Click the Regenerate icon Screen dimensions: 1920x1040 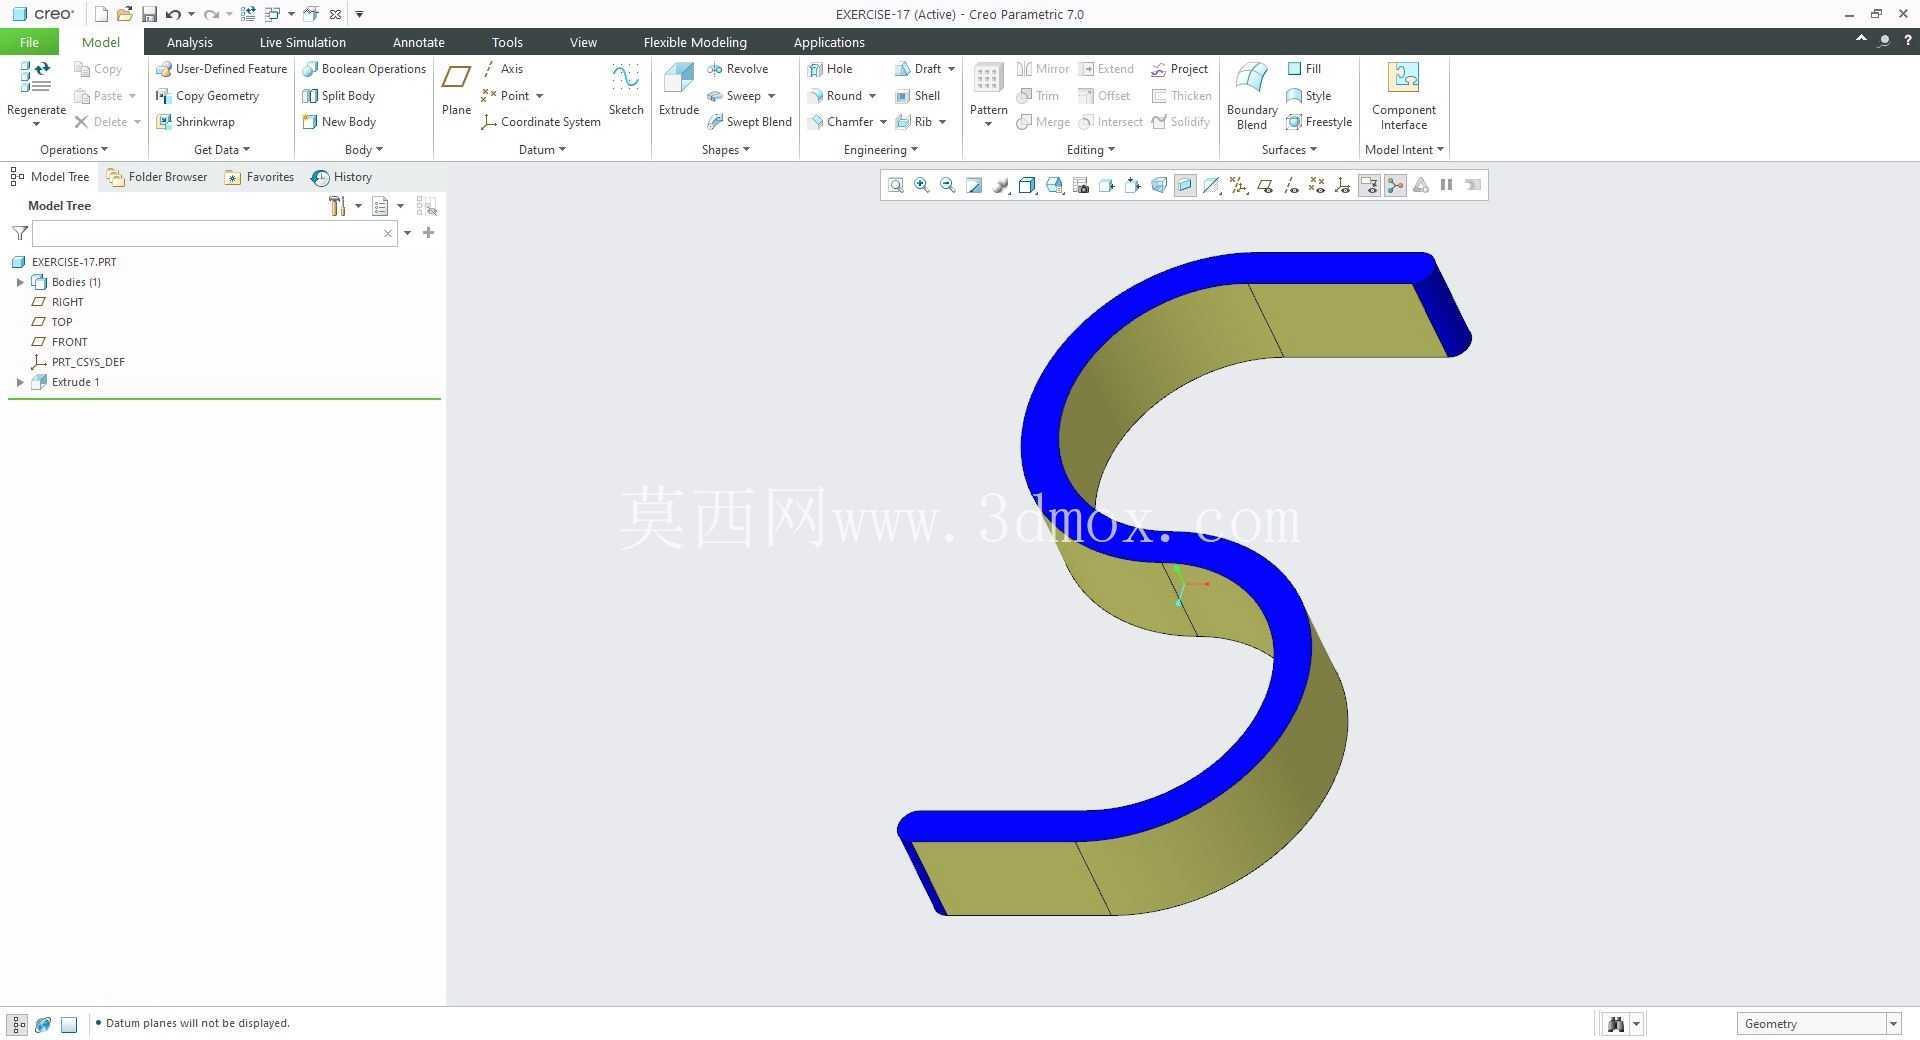click(36, 78)
